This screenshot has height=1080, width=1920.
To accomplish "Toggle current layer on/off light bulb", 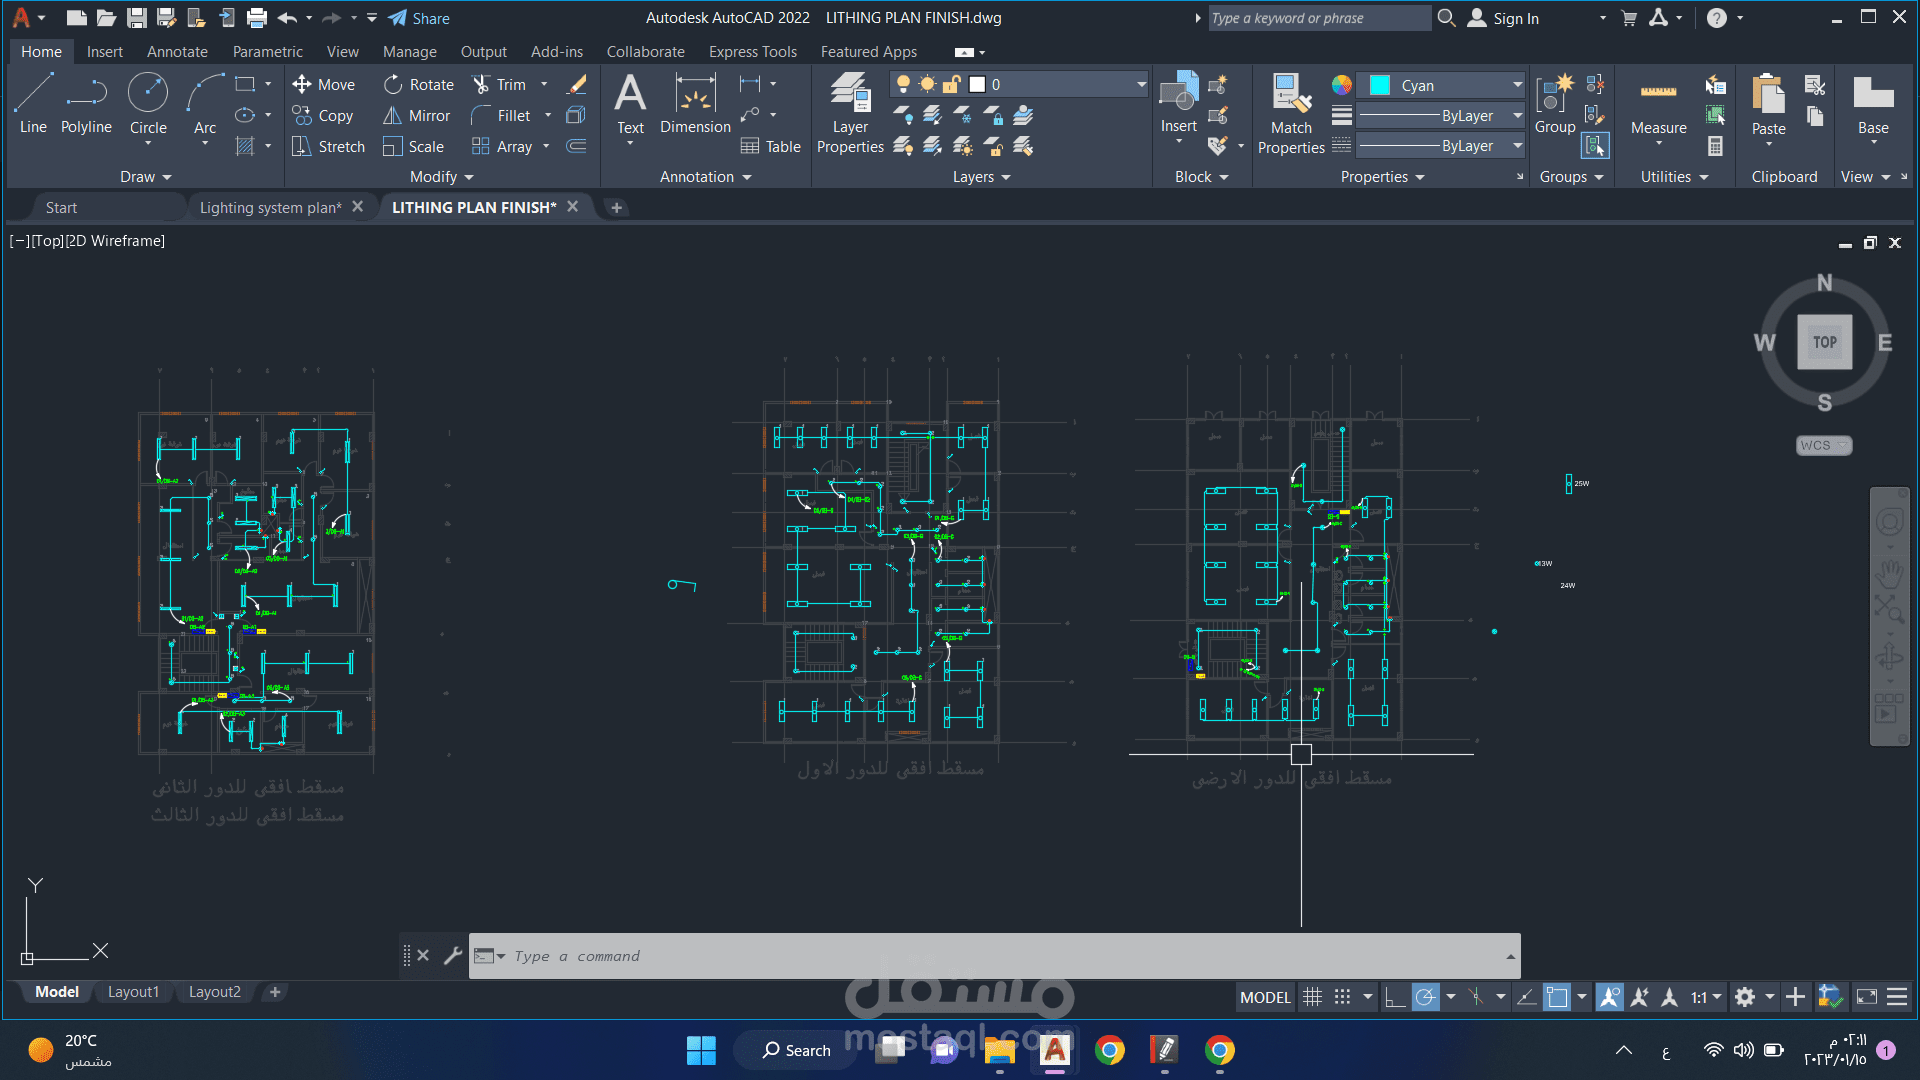I will point(903,85).
